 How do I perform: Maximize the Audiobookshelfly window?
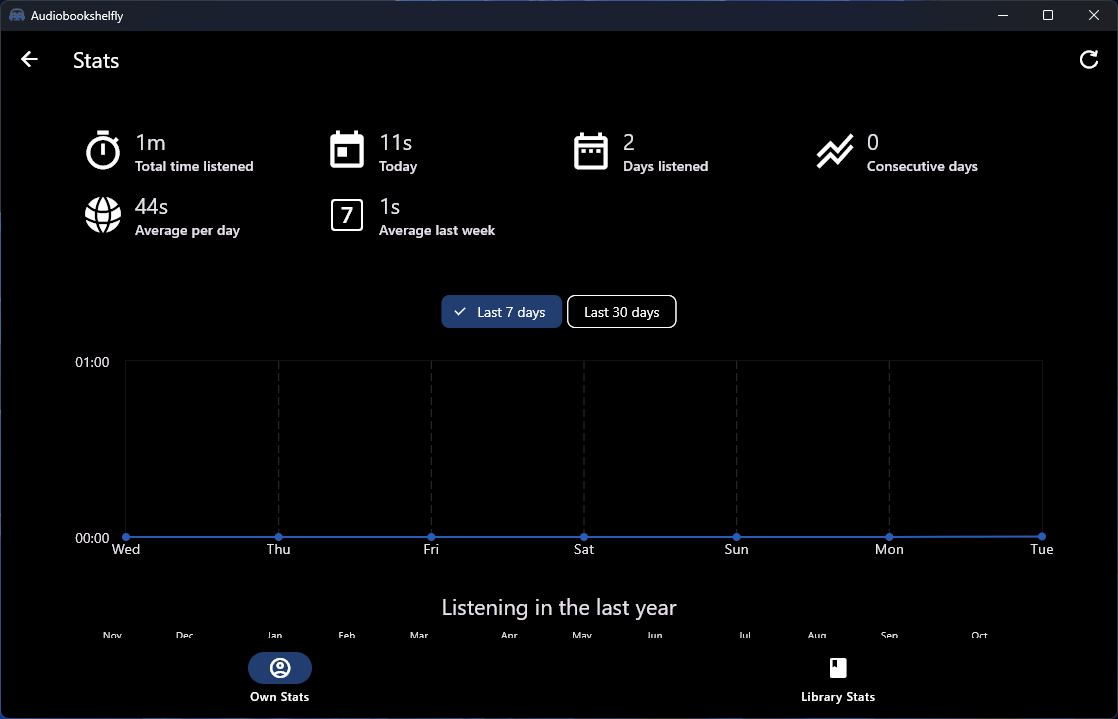pyautogui.click(x=1047, y=15)
